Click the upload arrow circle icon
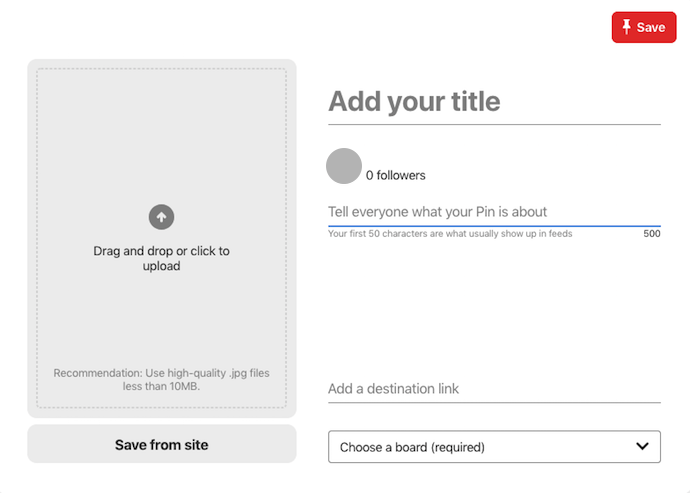 point(161,217)
